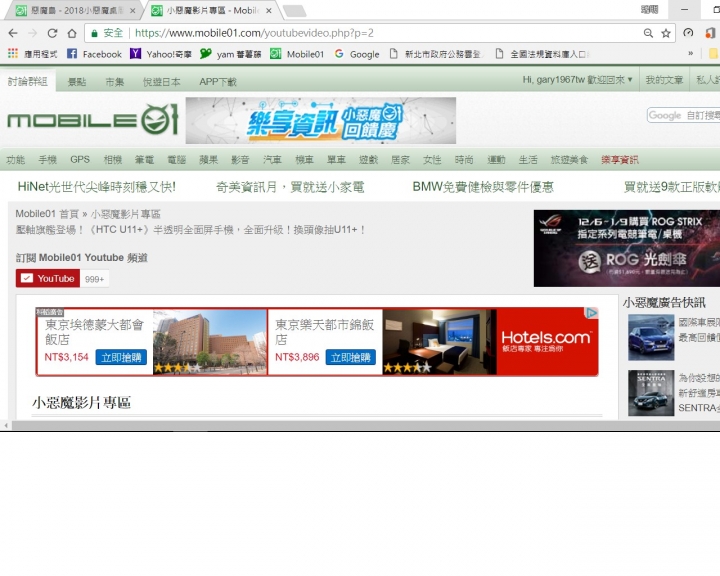Open the zoom magnifier icon in address bar
Viewport: 720px width, 576px height.
tap(648, 33)
